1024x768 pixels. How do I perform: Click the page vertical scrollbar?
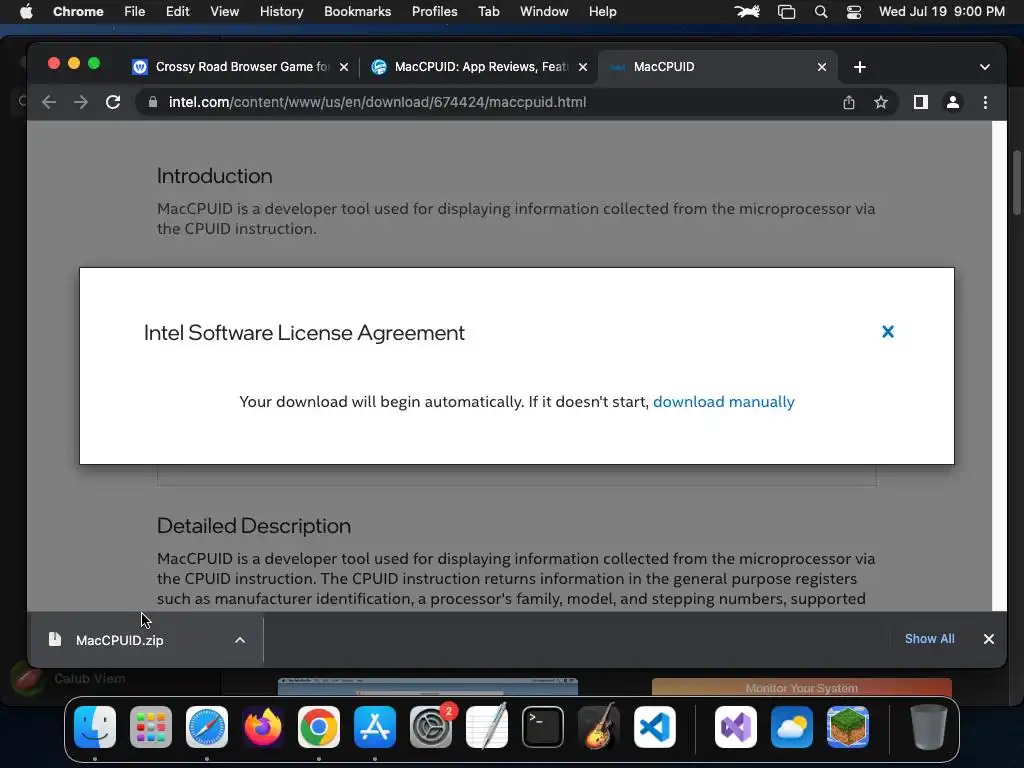(999, 366)
